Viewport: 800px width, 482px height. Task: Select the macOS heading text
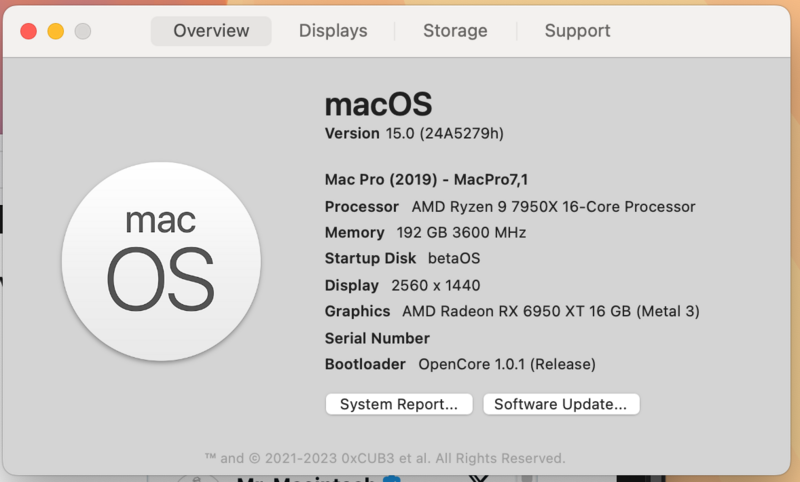coord(379,104)
